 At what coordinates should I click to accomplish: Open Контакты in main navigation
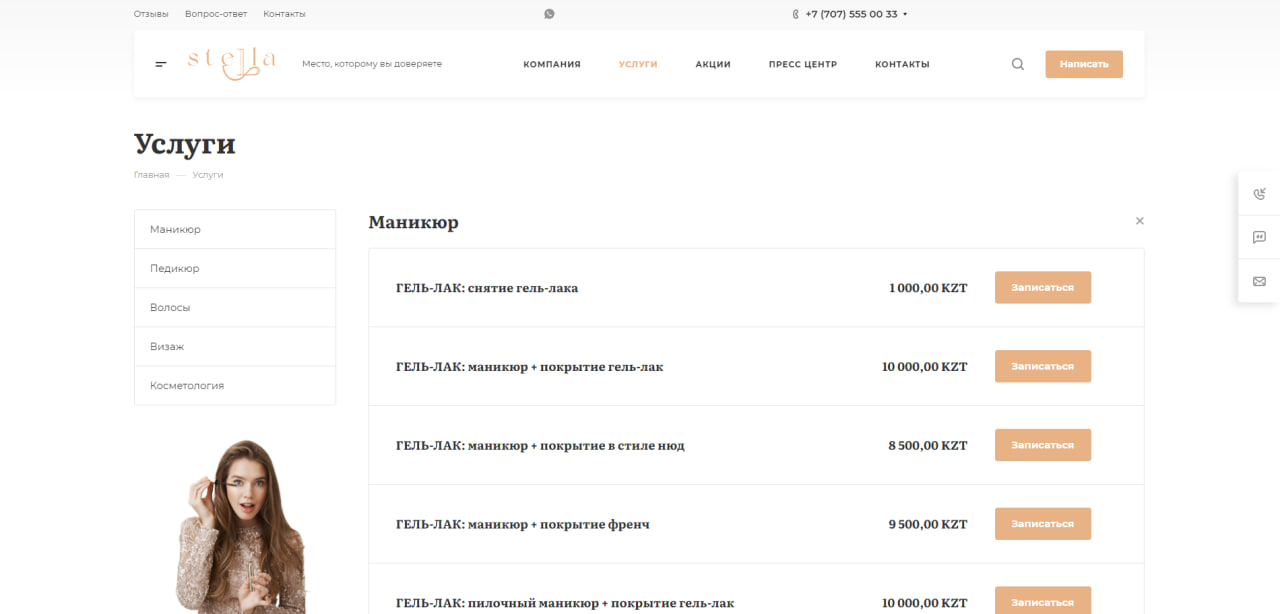coord(902,64)
